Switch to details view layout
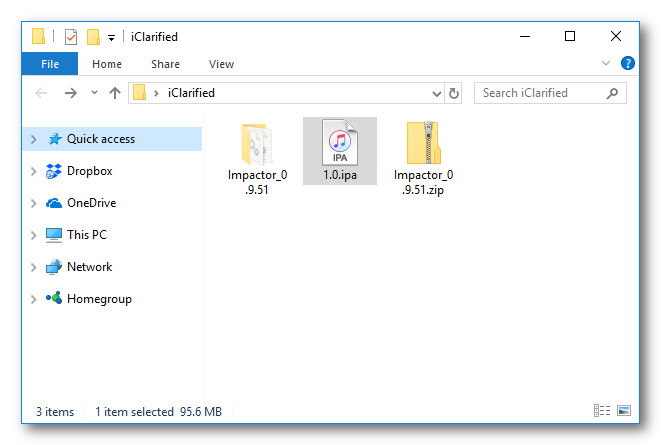 [602, 411]
